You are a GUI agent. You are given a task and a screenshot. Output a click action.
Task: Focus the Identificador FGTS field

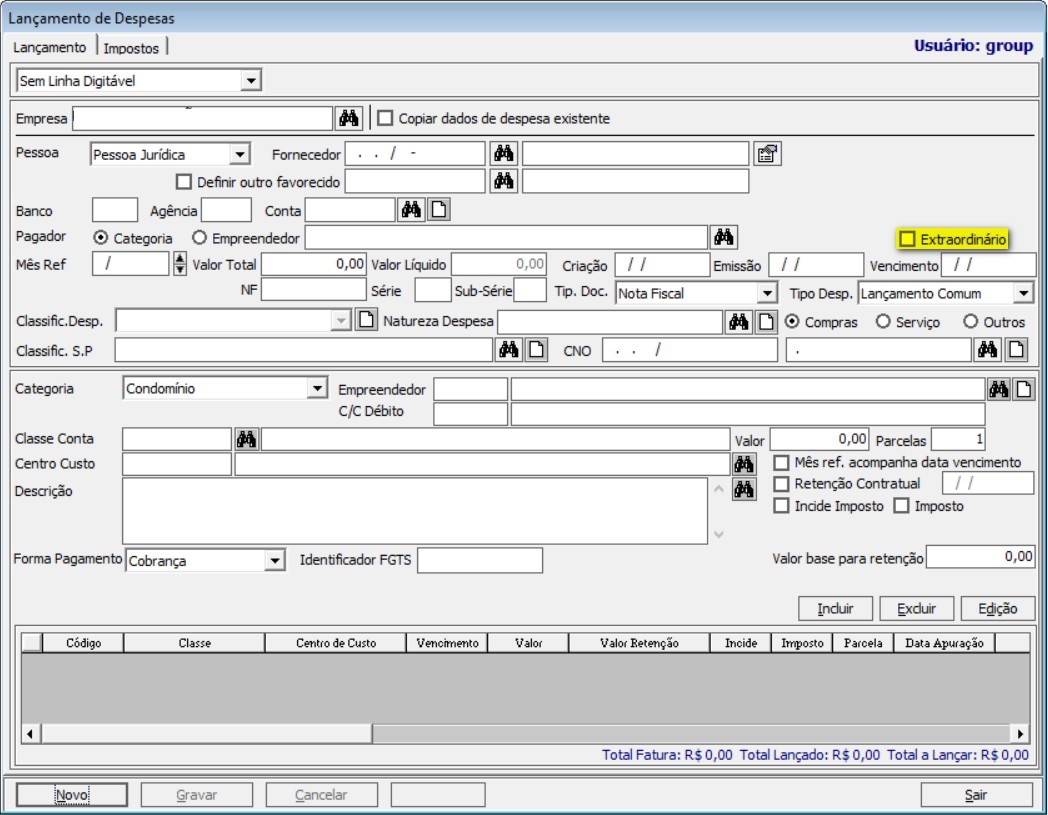click(x=480, y=560)
